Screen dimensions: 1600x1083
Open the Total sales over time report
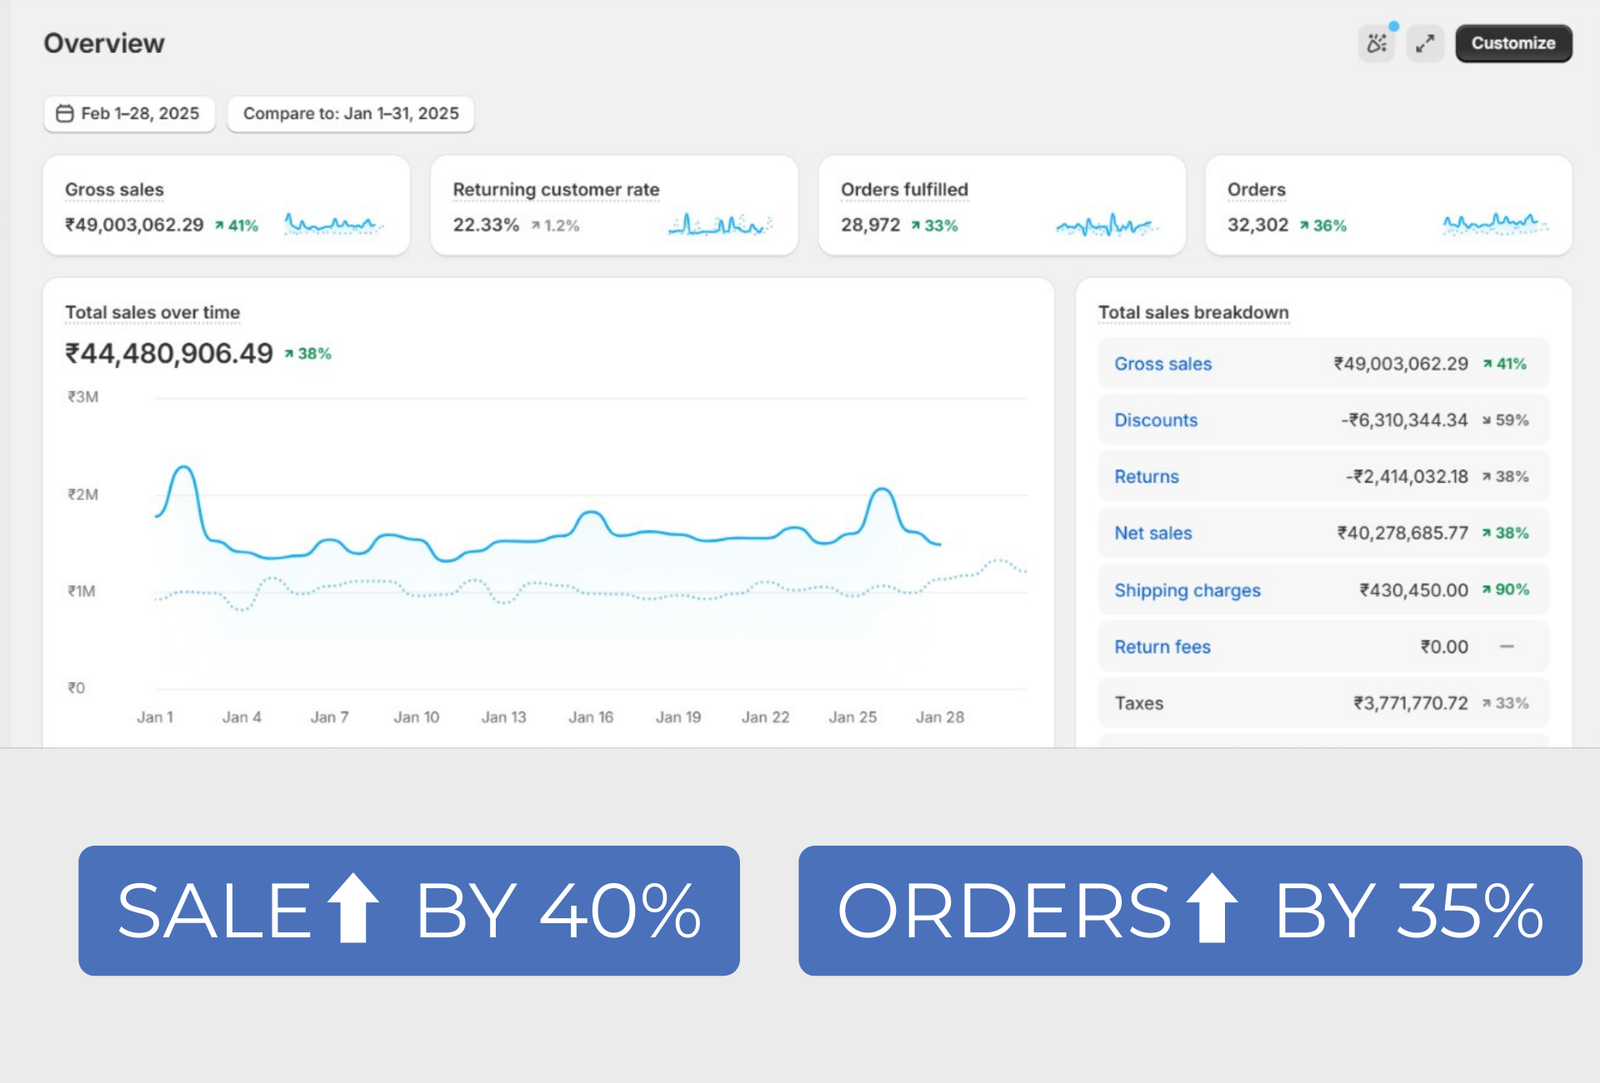click(152, 313)
